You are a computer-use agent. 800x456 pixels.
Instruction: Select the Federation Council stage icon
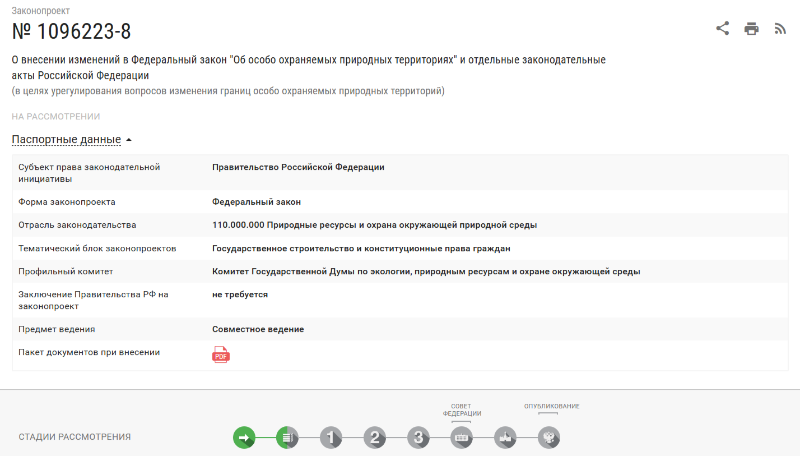coord(462,437)
